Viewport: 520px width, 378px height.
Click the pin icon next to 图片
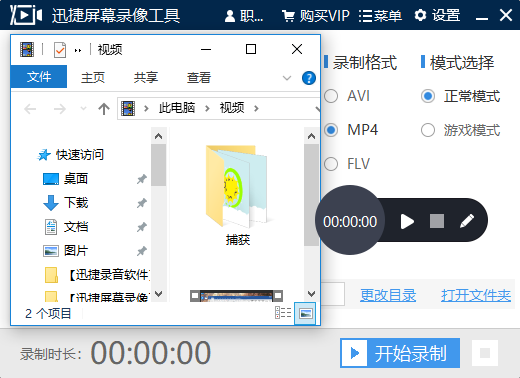click(x=142, y=251)
